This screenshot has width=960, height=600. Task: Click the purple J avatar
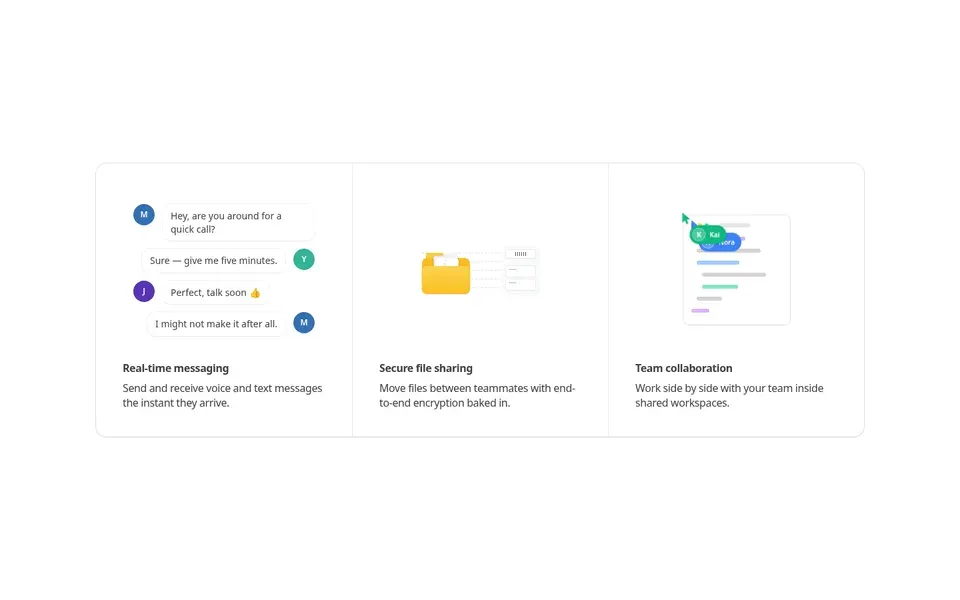click(x=144, y=291)
